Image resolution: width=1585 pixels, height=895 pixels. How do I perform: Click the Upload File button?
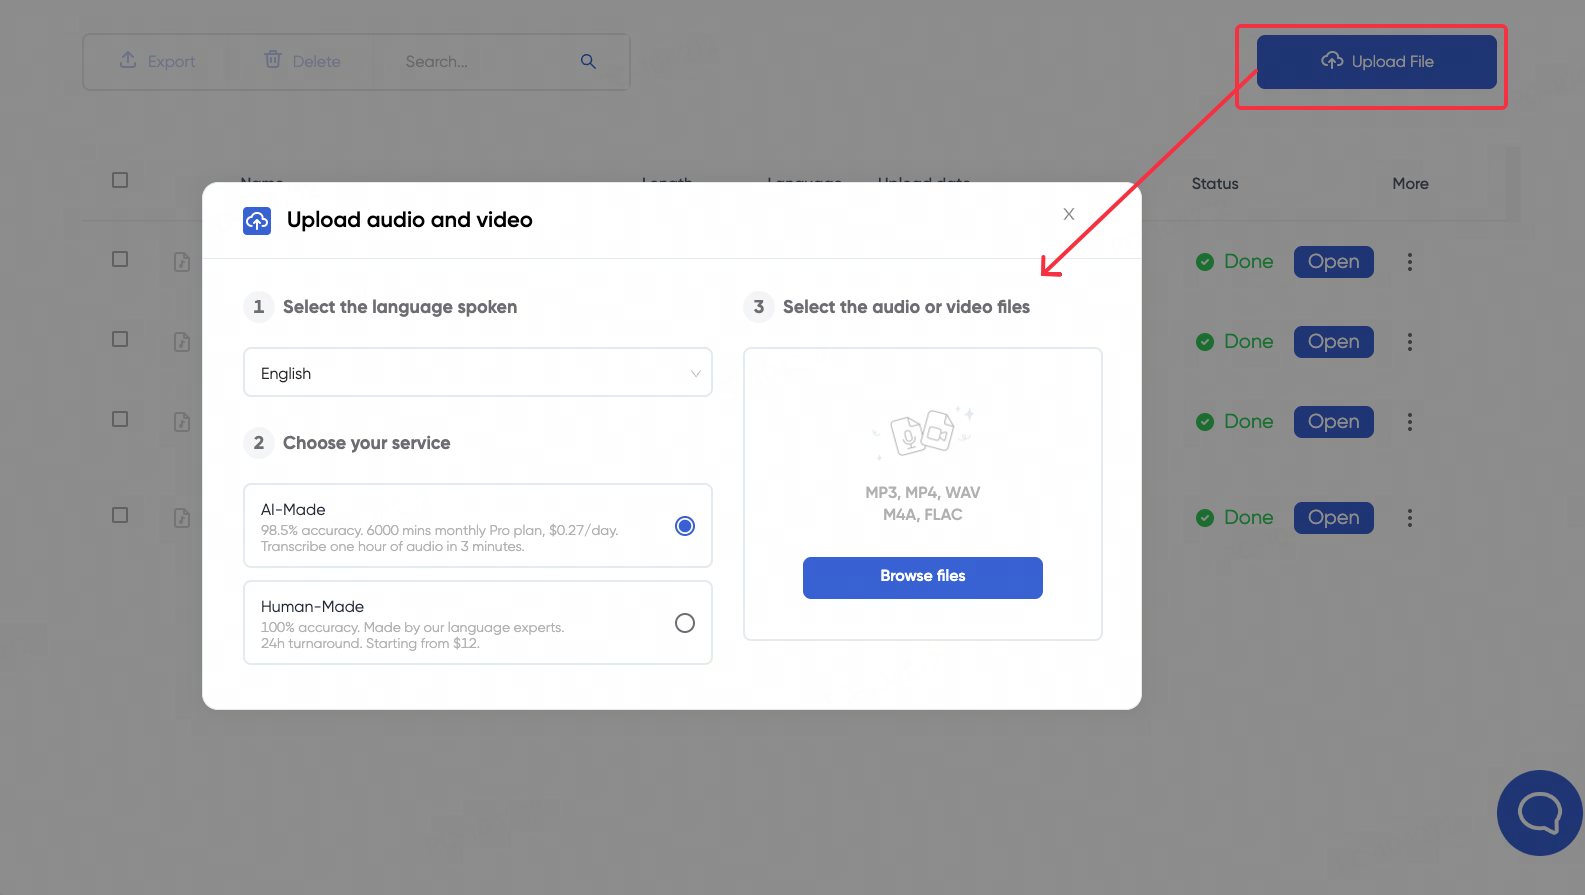pos(1376,62)
